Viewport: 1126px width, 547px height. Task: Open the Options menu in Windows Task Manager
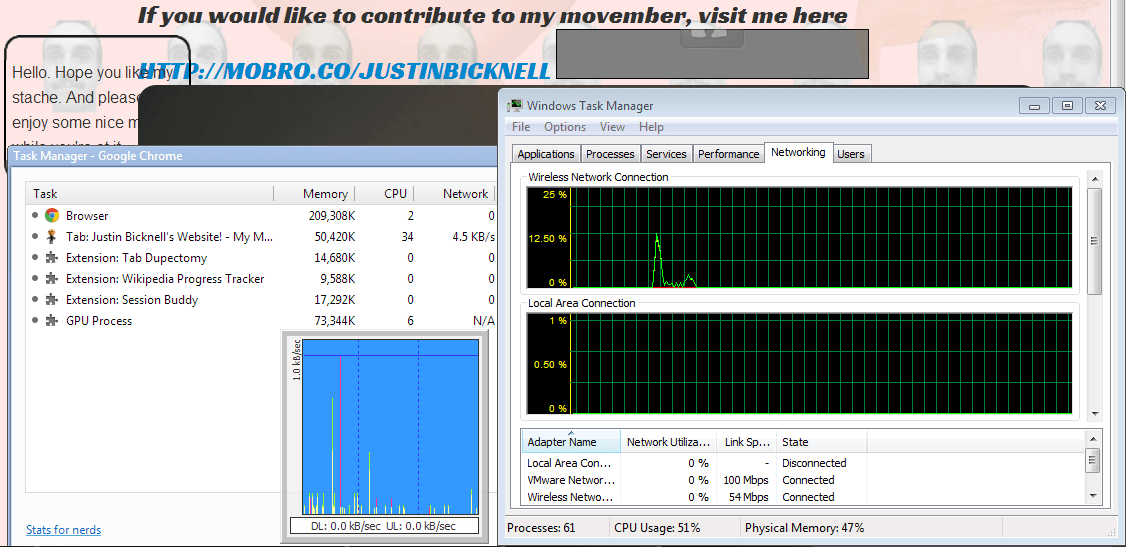[564, 127]
